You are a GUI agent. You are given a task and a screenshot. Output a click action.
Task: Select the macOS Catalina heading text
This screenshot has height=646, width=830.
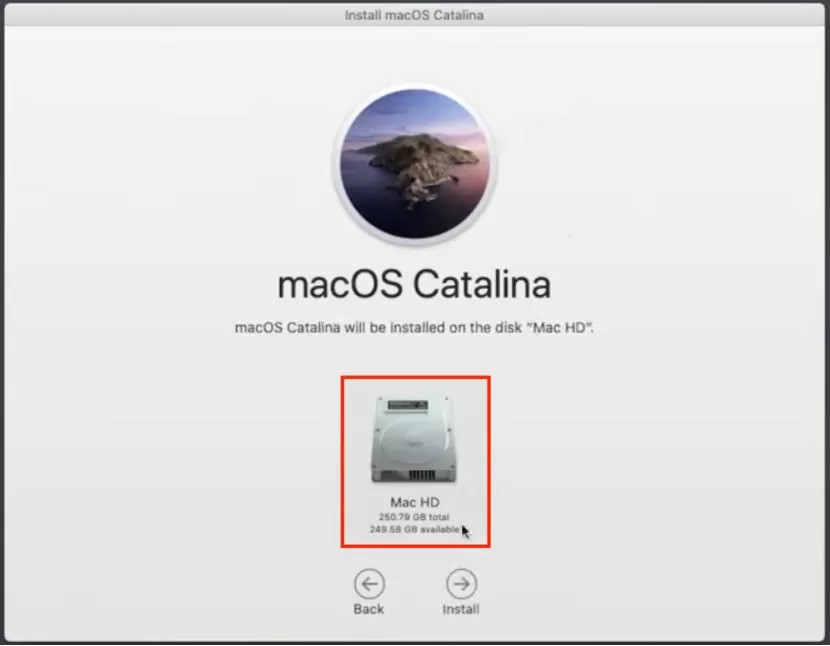tap(414, 285)
